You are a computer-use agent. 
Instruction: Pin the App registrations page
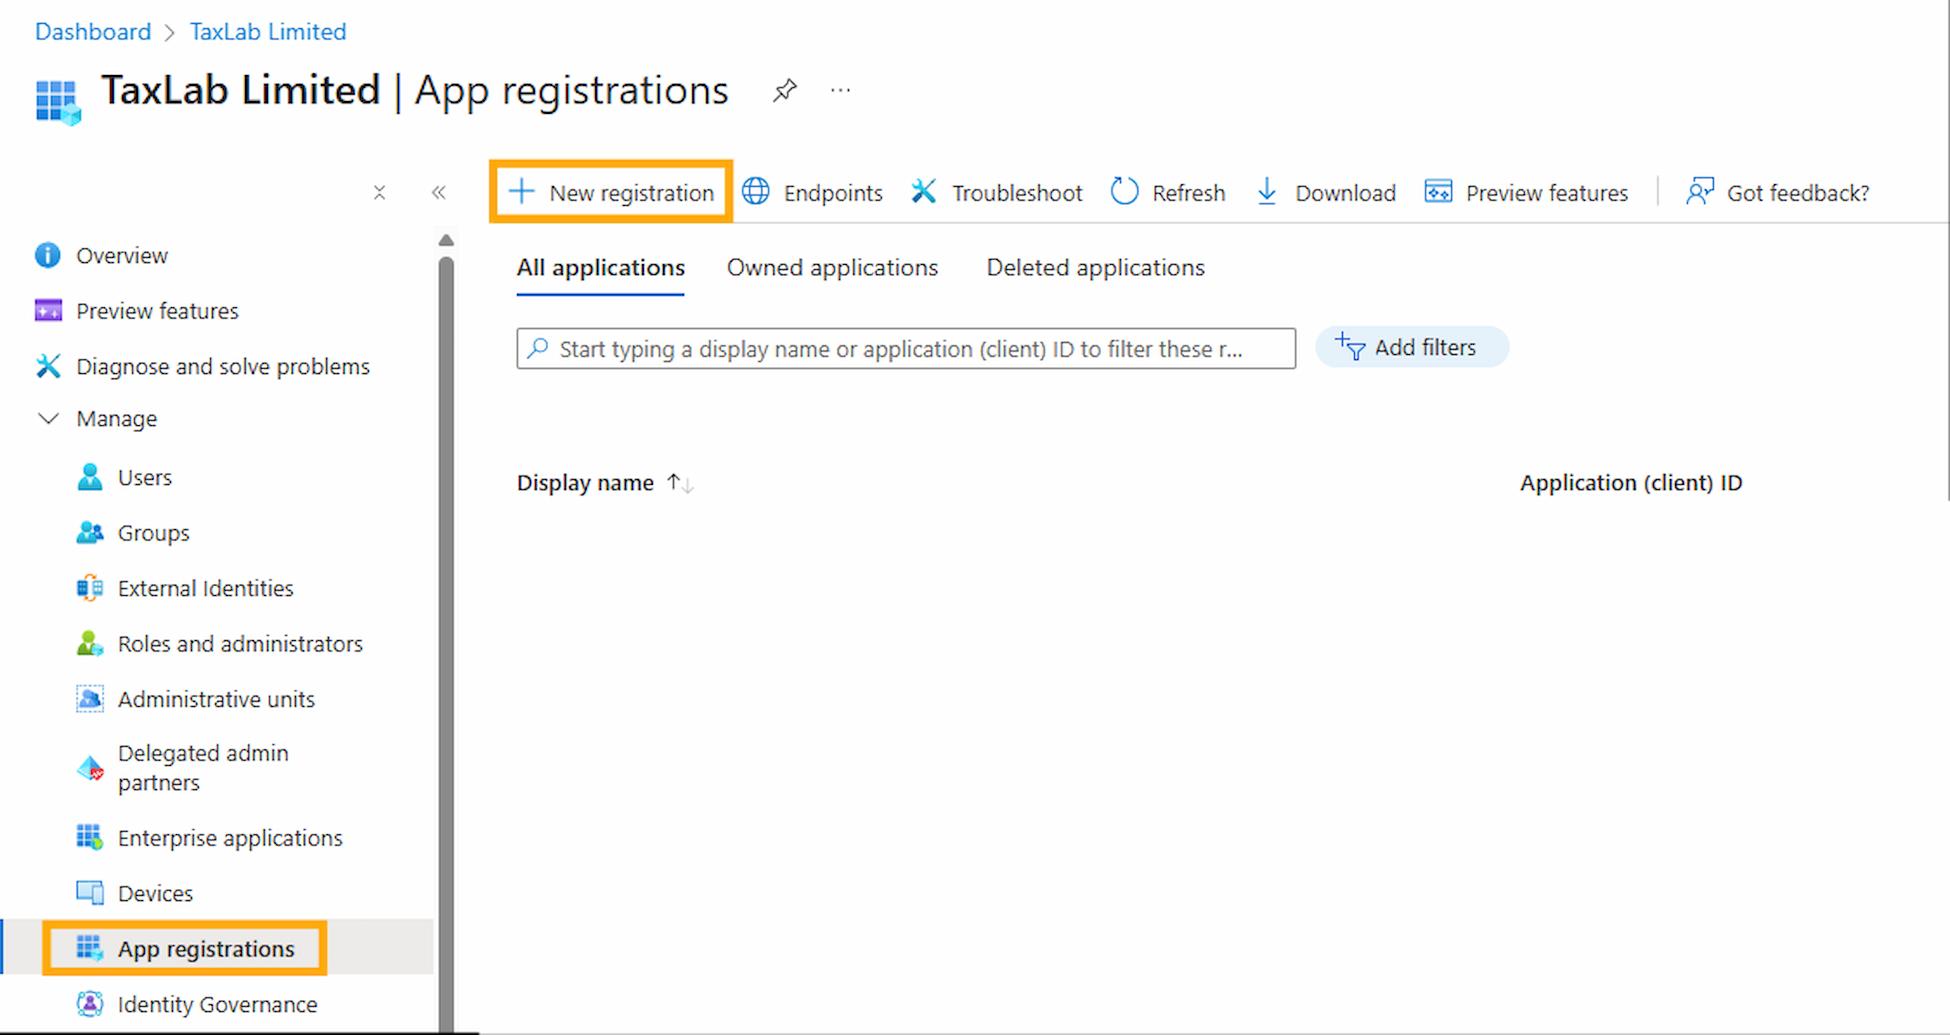coord(785,91)
